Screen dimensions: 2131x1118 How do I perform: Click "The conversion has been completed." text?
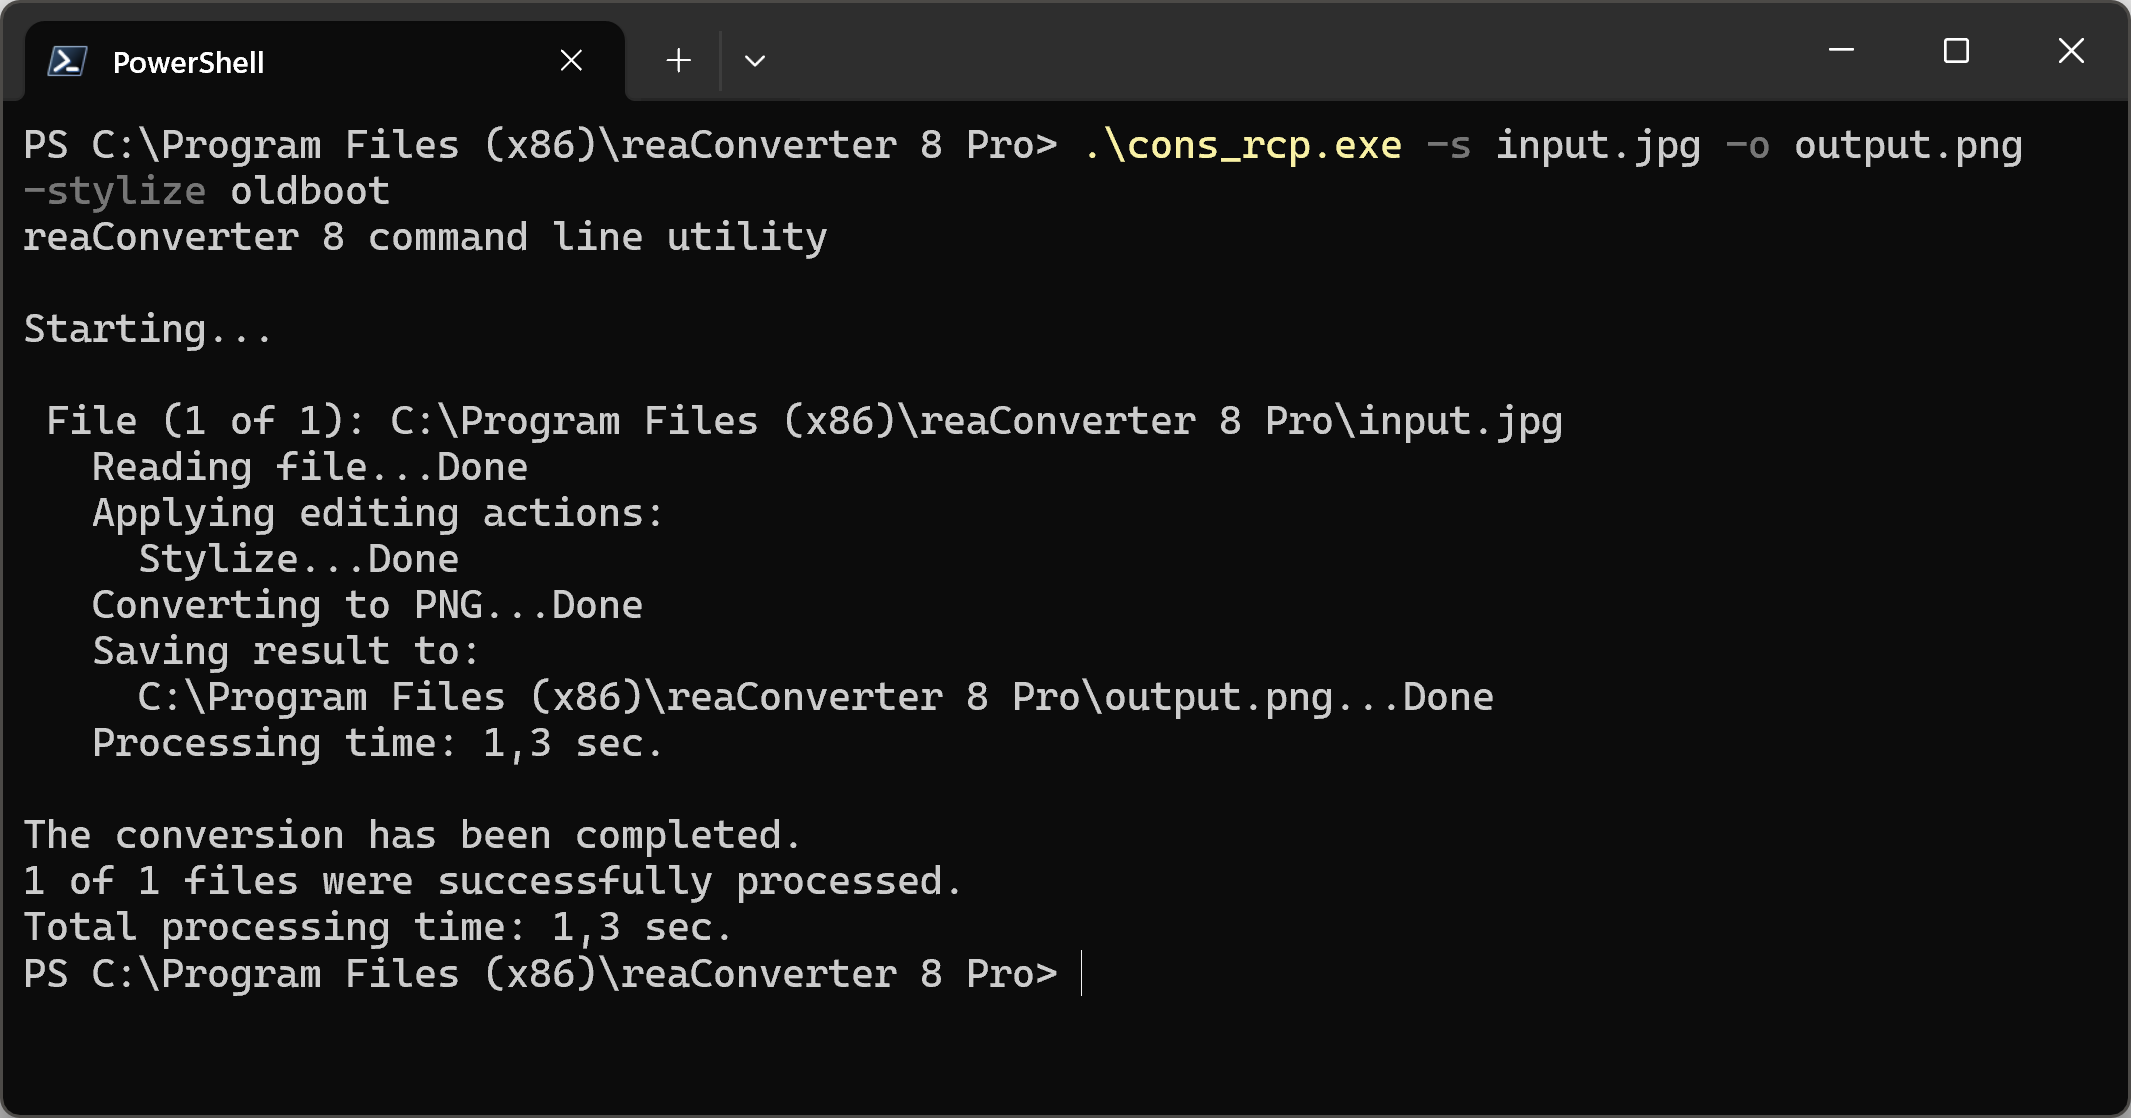412,836
